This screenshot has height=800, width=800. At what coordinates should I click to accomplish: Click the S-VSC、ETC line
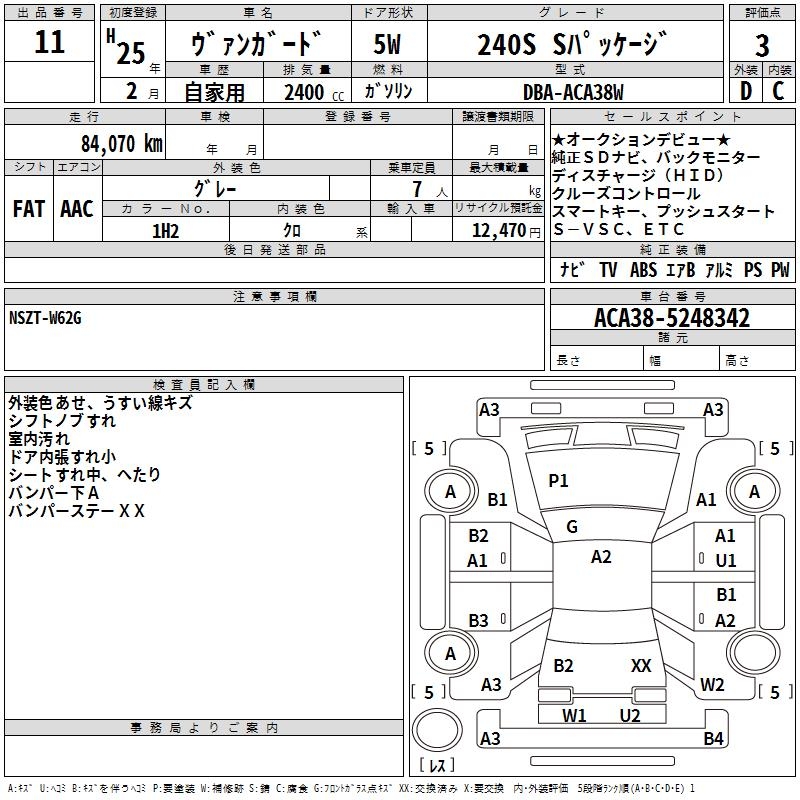click(618, 230)
